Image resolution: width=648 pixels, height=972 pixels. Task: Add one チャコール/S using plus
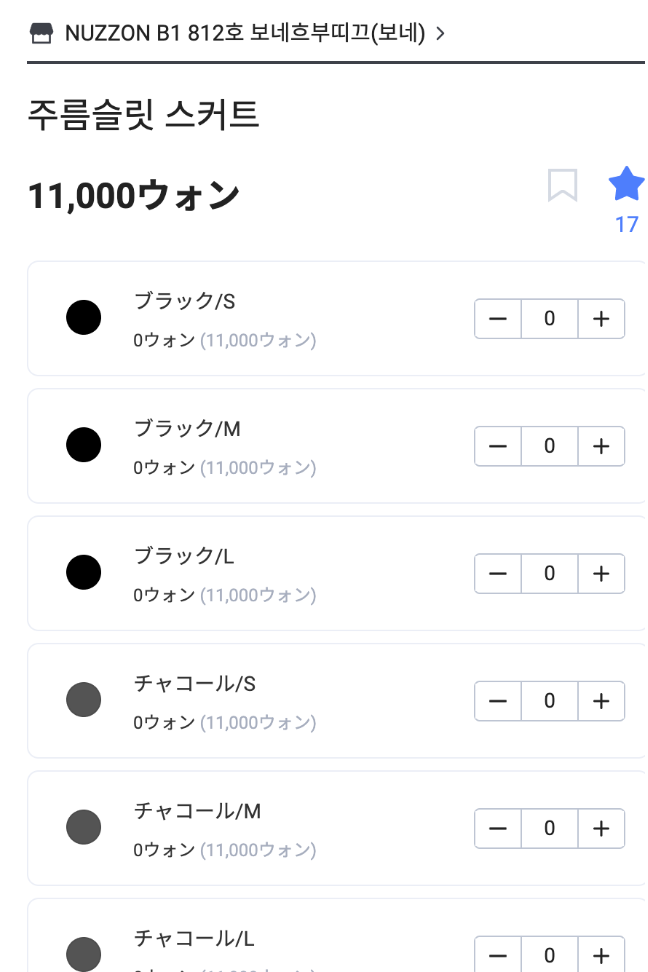(x=601, y=701)
